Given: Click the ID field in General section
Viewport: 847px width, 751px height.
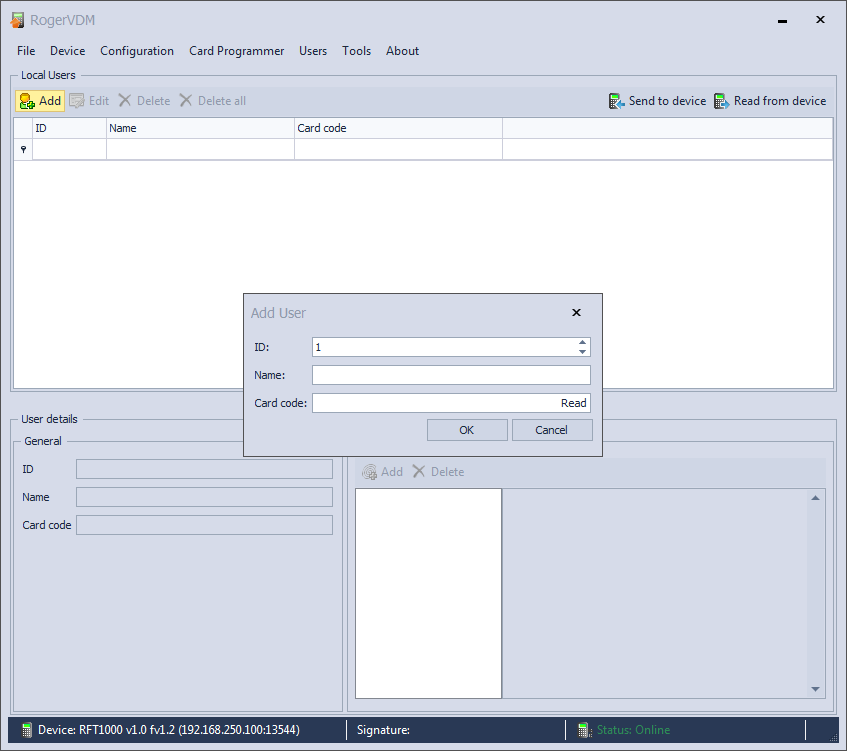Looking at the screenshot, I should click(204, 469).
